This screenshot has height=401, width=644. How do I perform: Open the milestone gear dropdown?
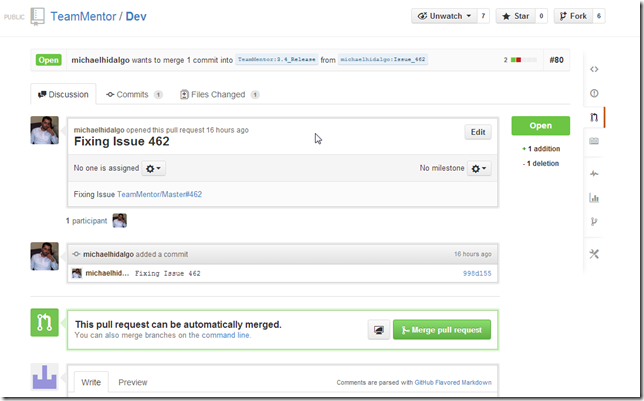[480, 169]
